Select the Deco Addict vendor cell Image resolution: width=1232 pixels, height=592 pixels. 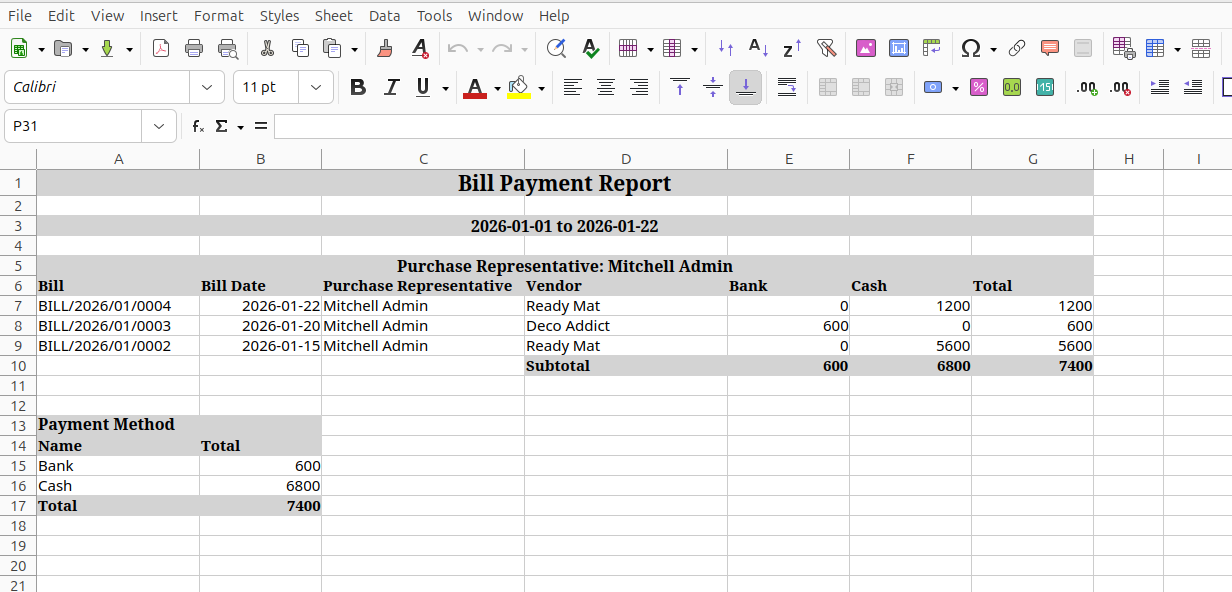coord(626,326)
